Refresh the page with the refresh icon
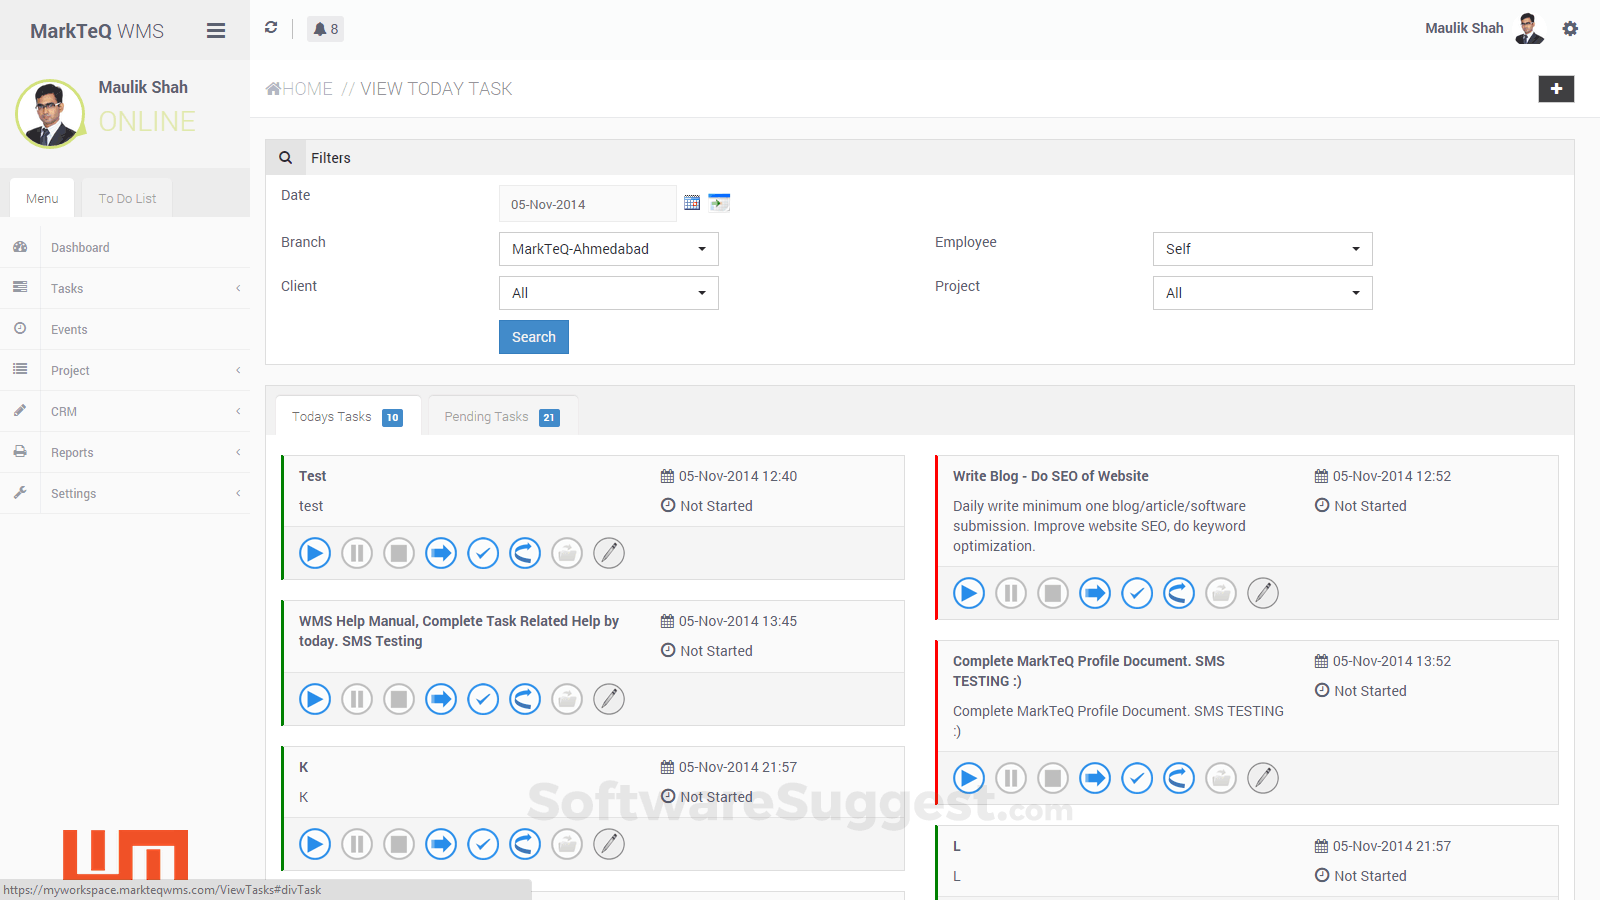This screenshot has height=900, width=1600. 271,28
